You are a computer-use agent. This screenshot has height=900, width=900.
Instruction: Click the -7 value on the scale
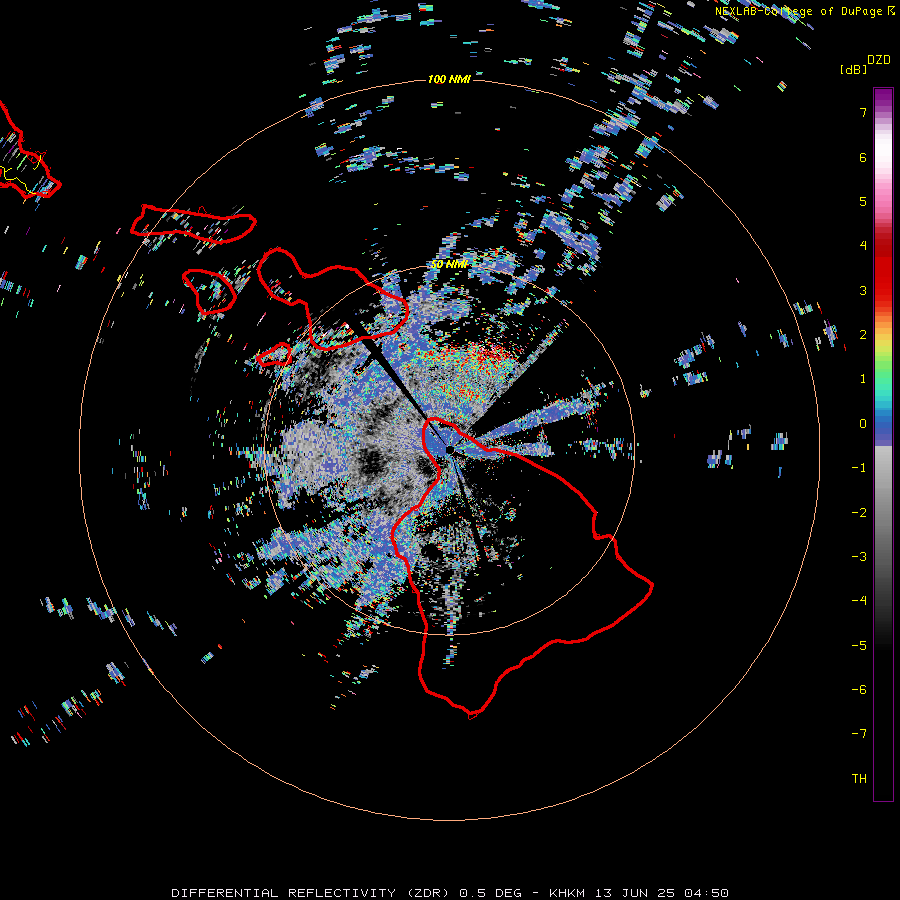[859, 734]
